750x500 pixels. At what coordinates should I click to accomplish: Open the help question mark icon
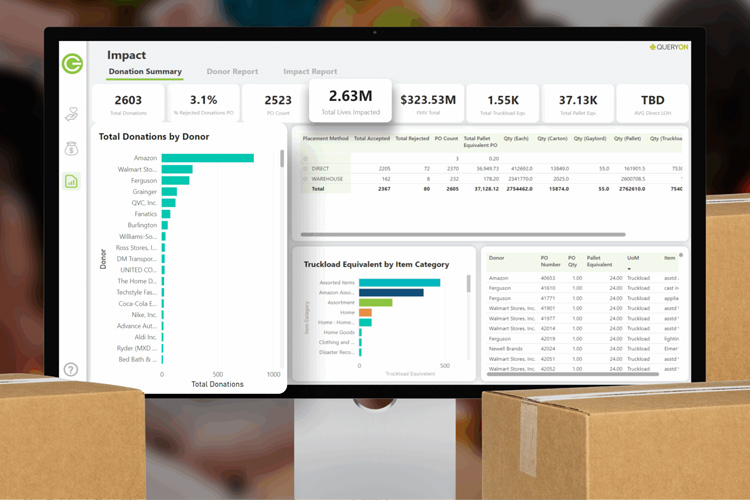(71, 369)
